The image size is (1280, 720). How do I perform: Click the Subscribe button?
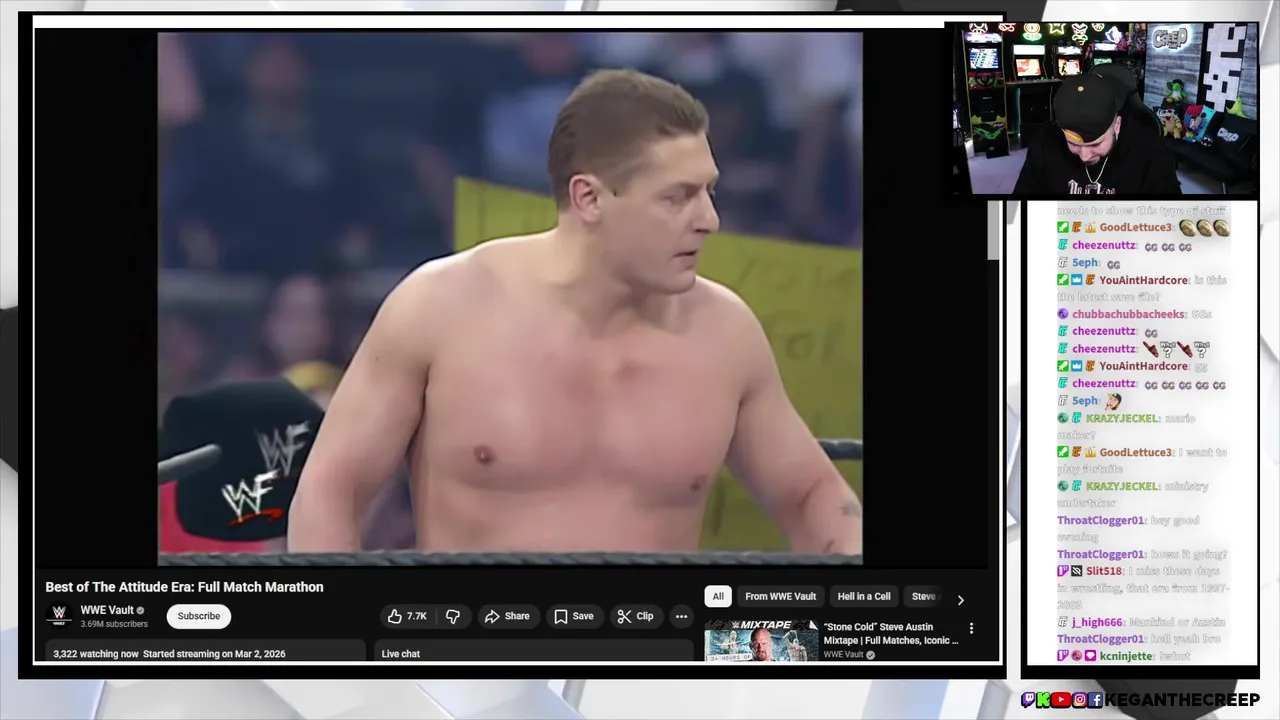point(199,616)
